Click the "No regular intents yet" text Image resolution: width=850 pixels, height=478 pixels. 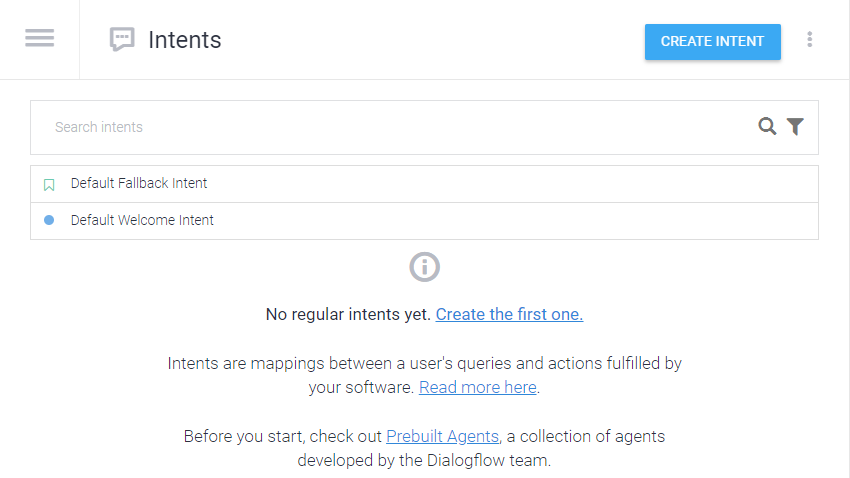348,314
